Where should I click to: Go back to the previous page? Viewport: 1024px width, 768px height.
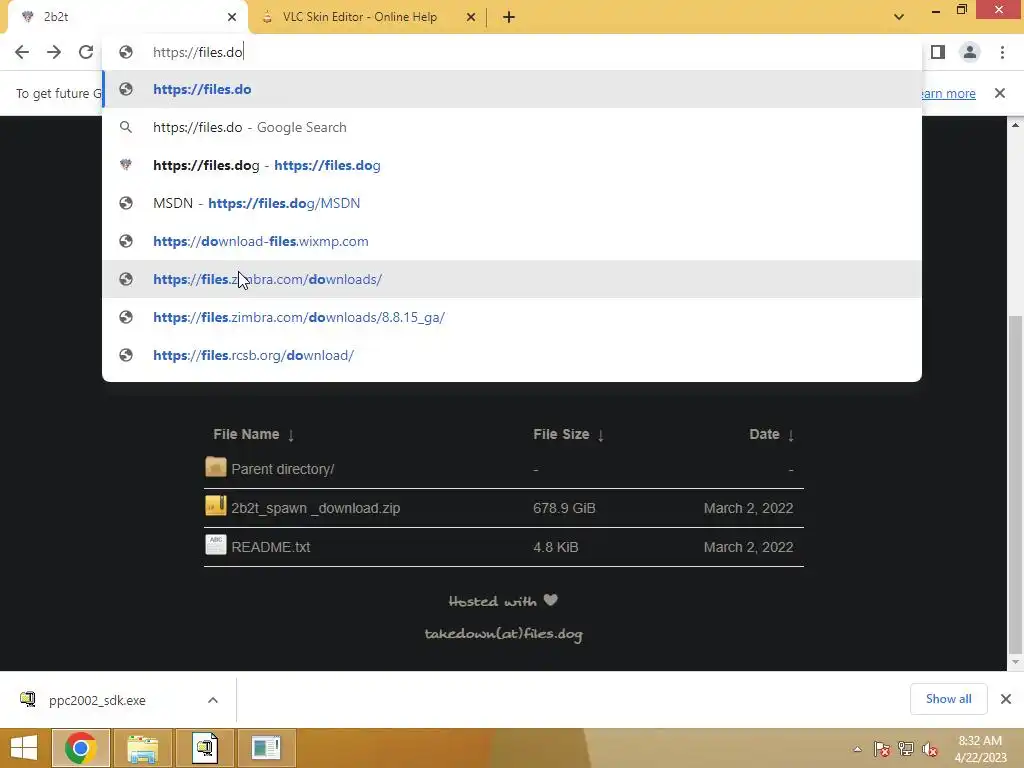(x=22, y=52)
